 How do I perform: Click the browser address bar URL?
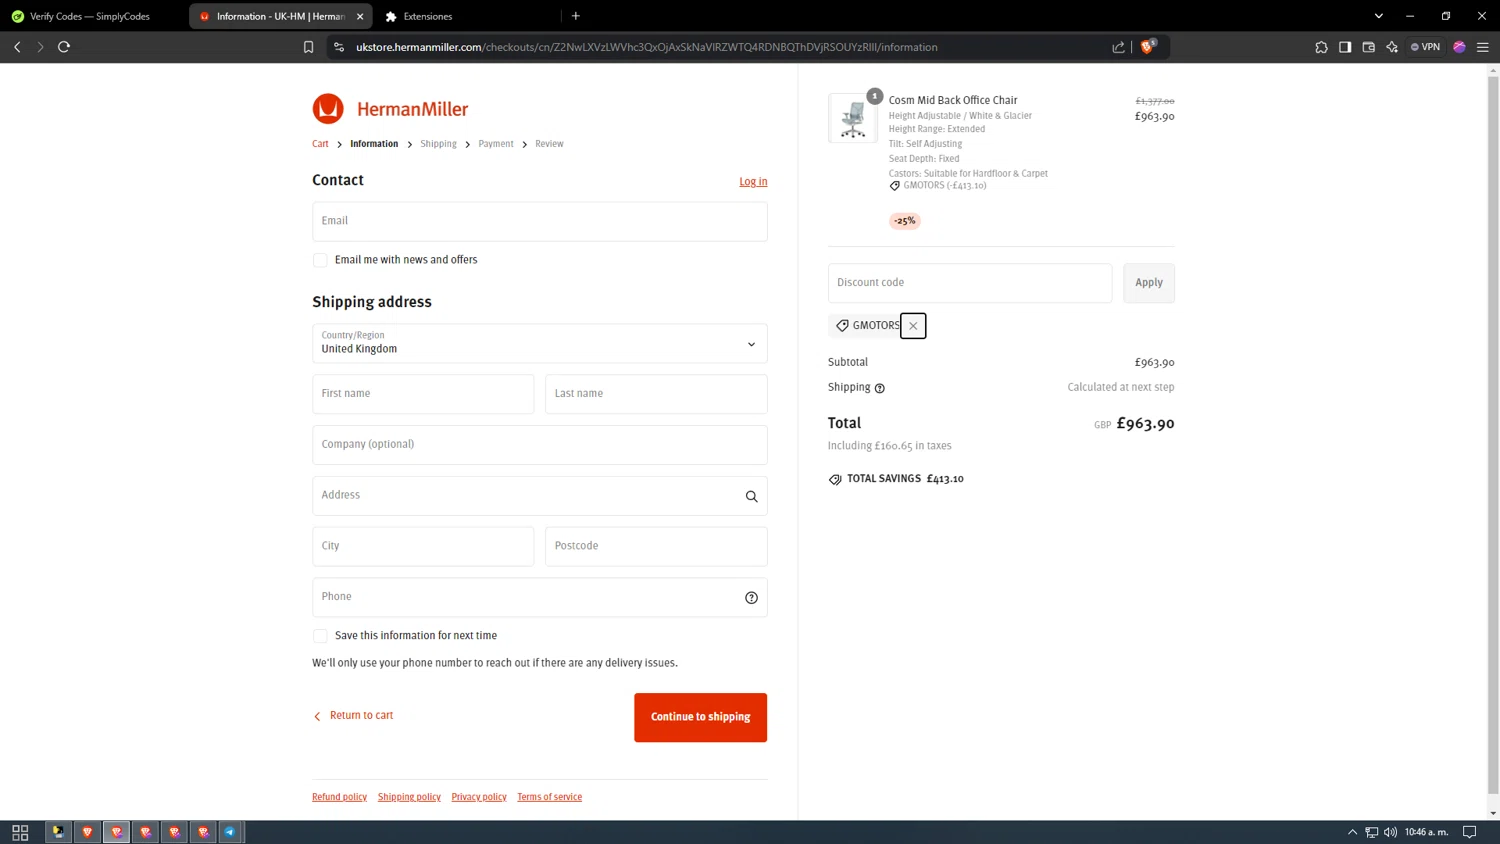coord(646,47)
